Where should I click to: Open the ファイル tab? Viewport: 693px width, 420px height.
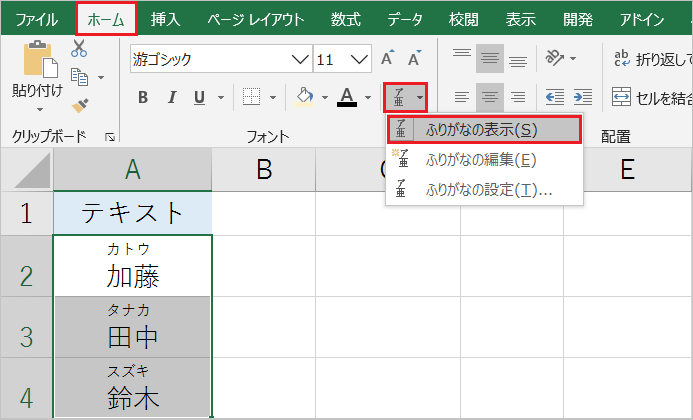(37, 19)
